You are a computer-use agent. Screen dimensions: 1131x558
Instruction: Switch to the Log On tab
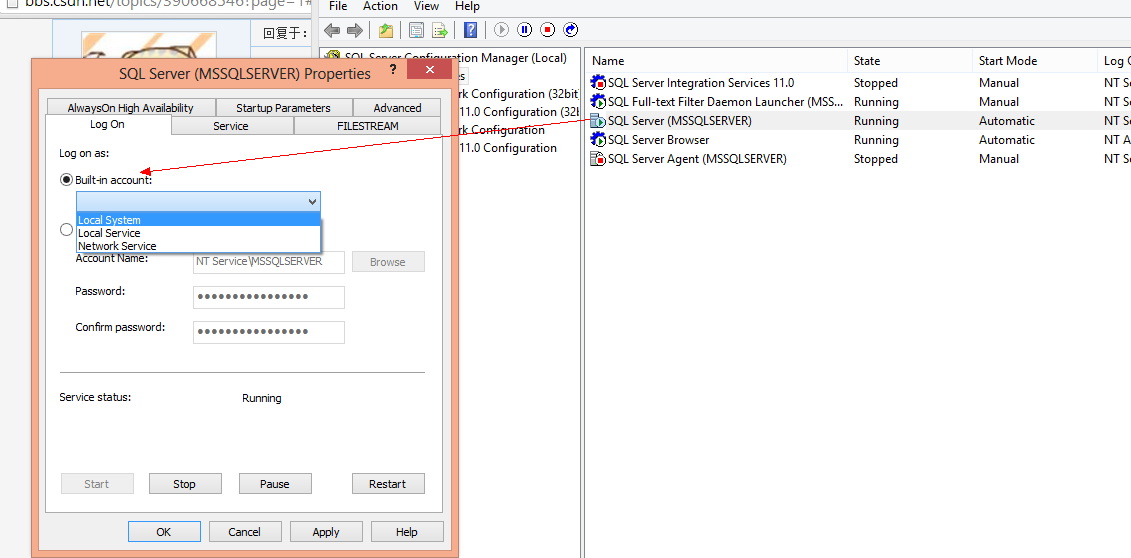pyautogui.click(x=107, y=125)
